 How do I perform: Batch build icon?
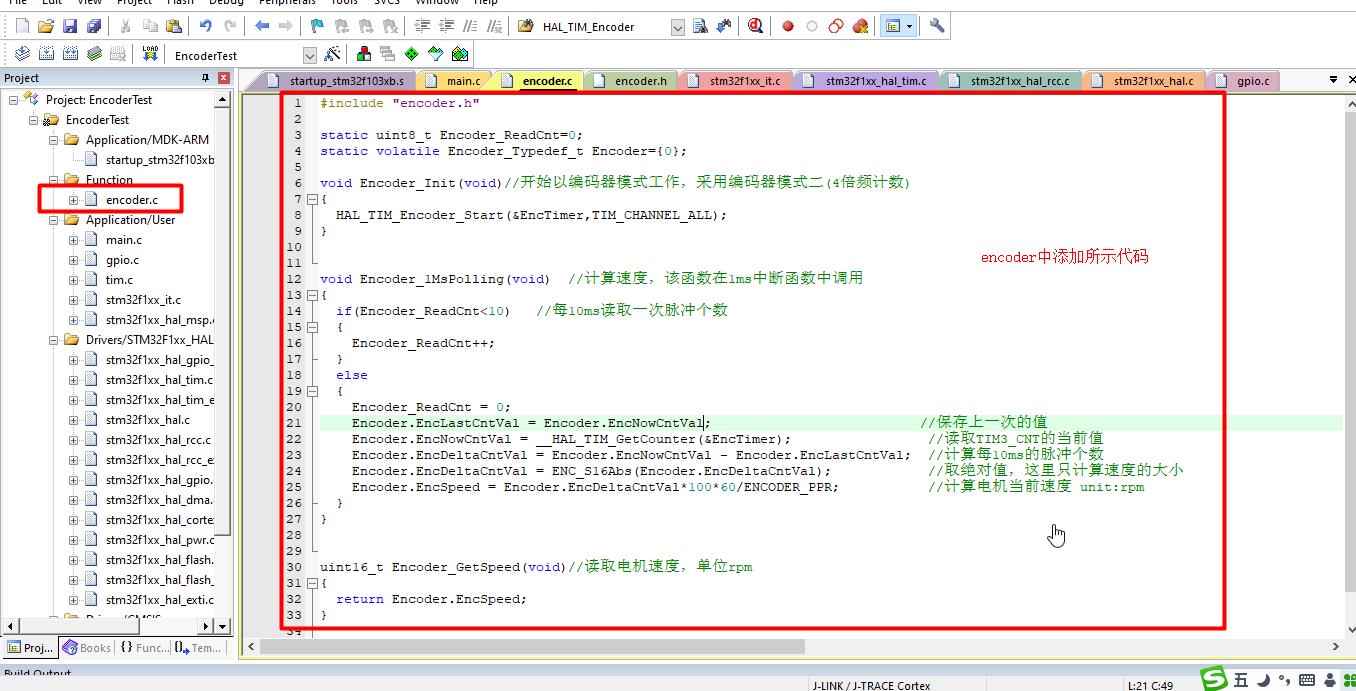pos(94,54)
